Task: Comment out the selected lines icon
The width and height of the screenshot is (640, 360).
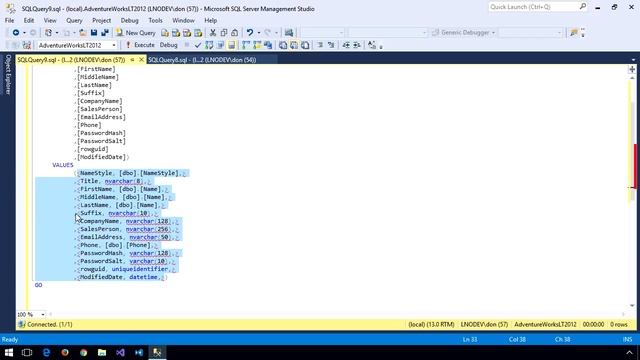Action: (x=320, y=45)
